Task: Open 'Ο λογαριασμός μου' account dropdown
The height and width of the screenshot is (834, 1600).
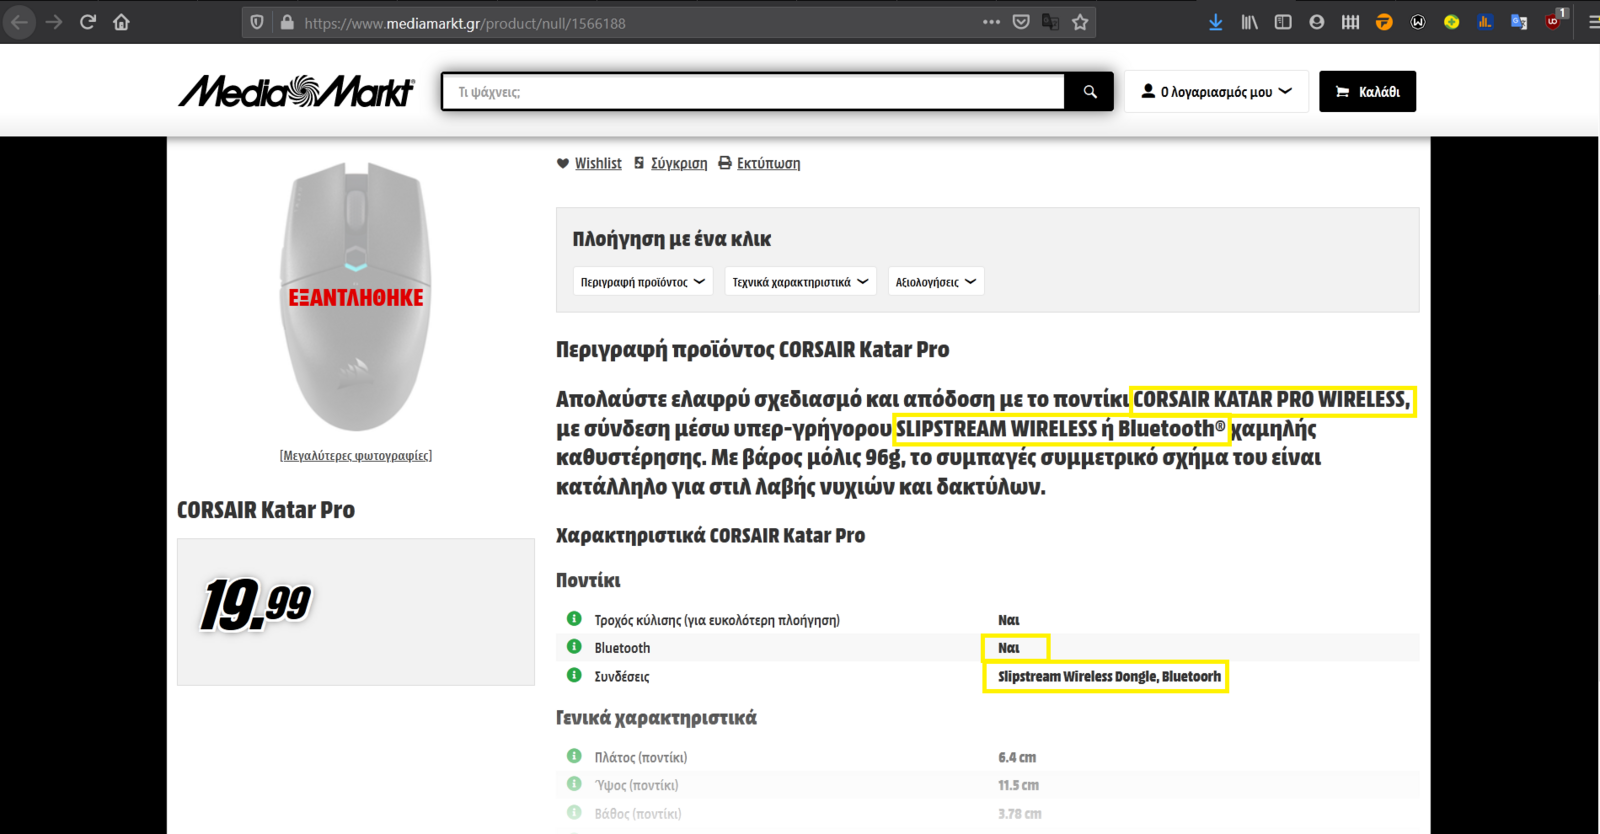Action: [x=1216, y=92]
